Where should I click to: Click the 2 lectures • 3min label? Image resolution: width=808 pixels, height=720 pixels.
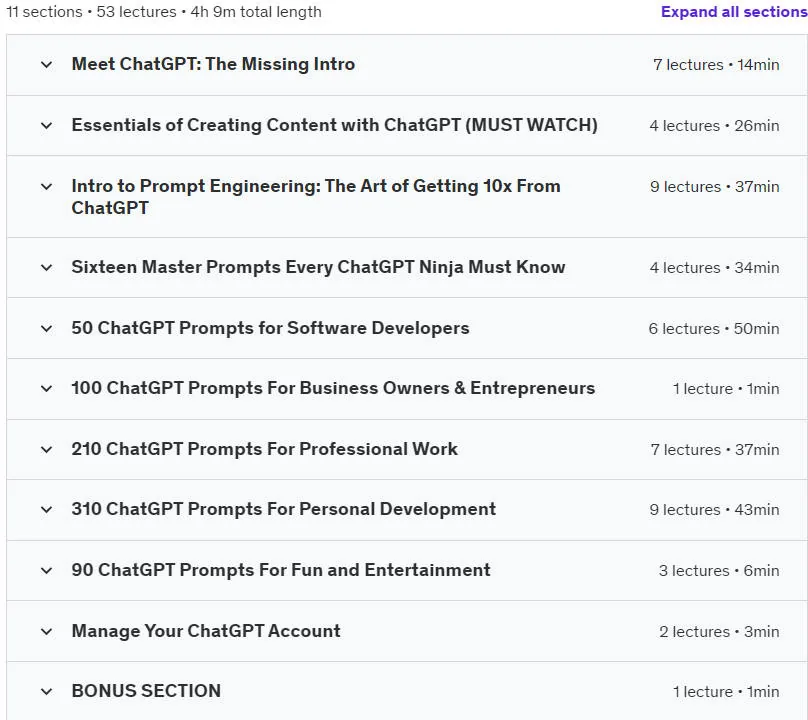point(719,631)
